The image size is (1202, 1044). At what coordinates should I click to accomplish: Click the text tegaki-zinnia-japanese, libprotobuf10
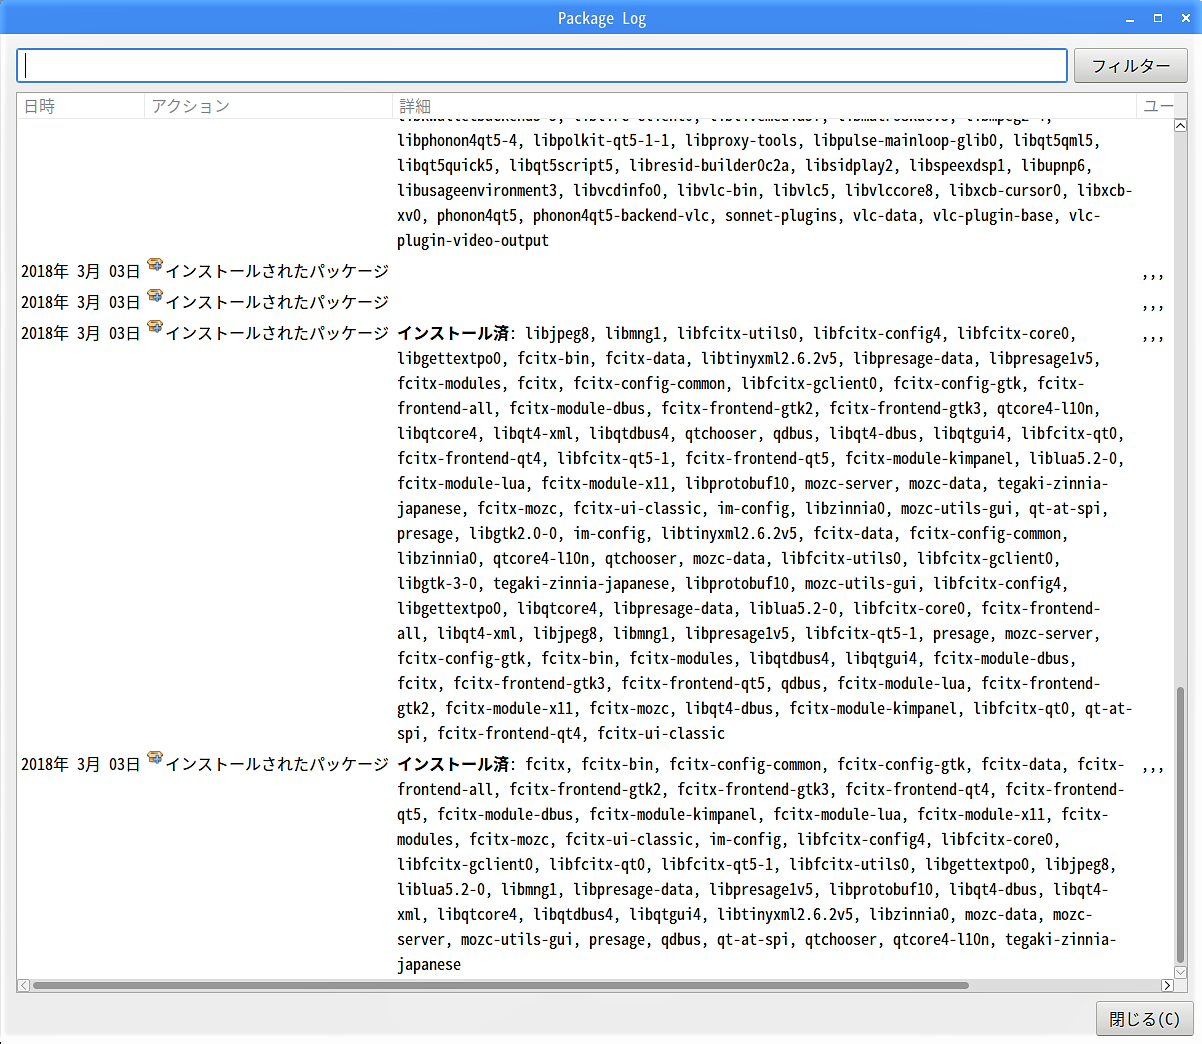(x=641, y=584)
